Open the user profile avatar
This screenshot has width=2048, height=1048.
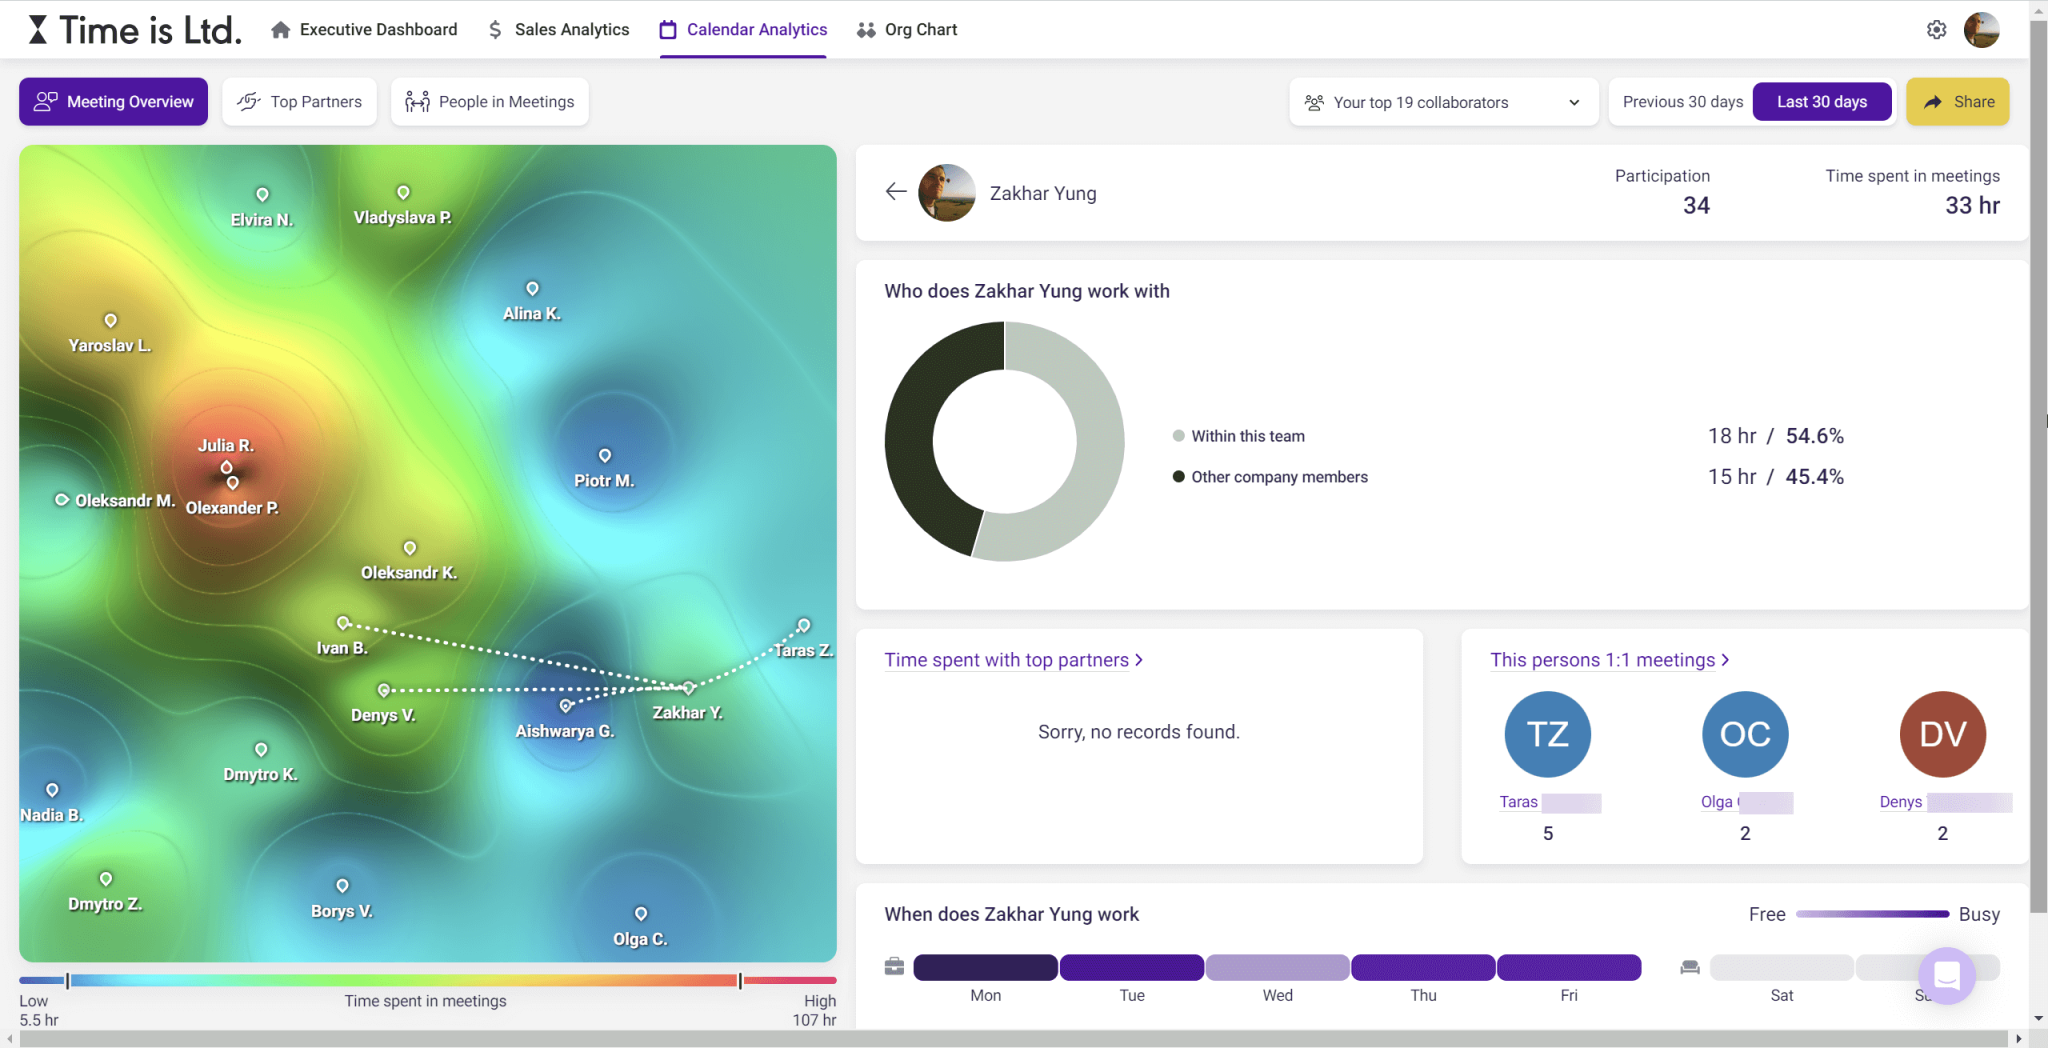[x=1981, y=30]
